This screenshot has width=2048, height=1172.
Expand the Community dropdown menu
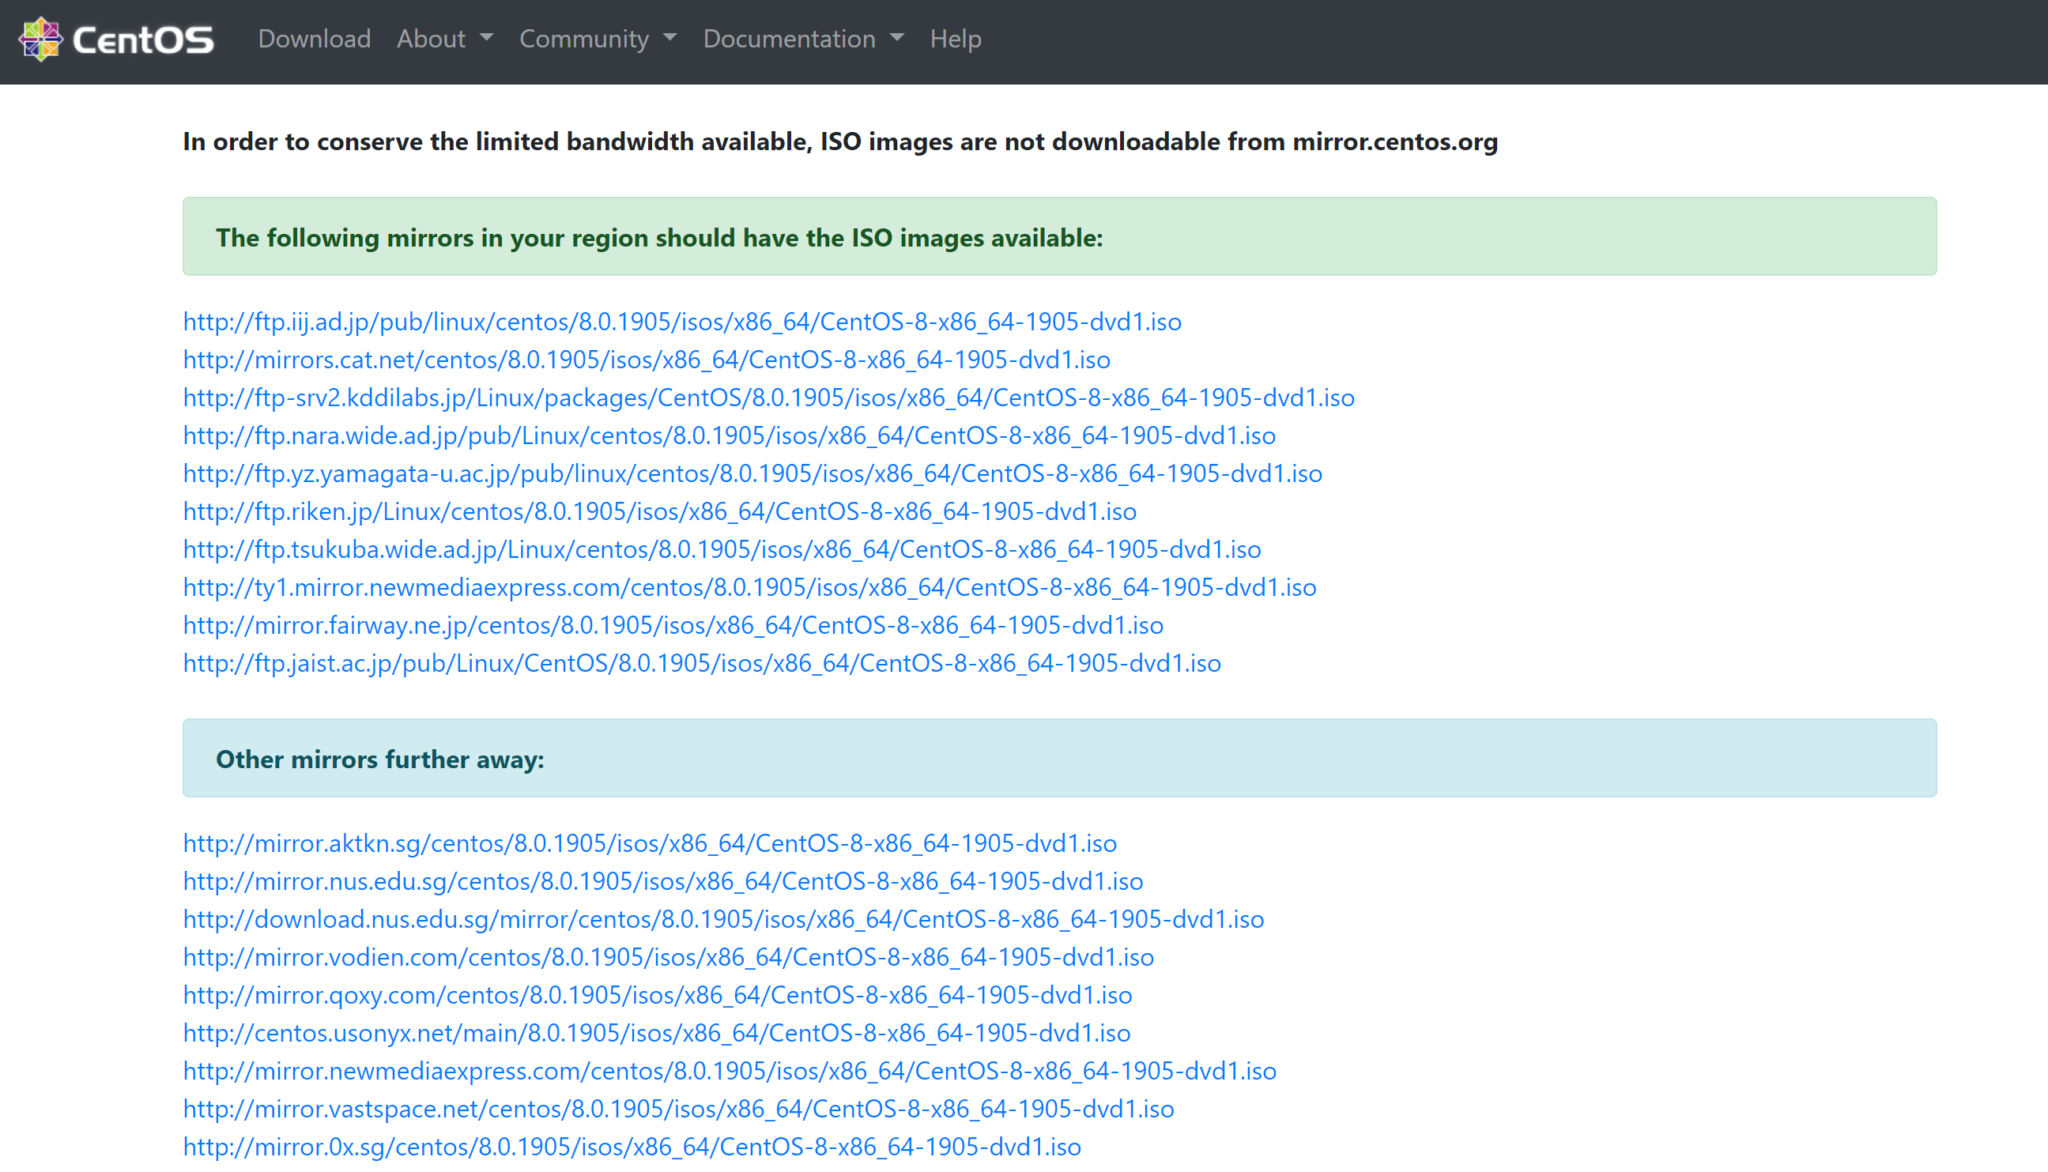coord(597,39)
